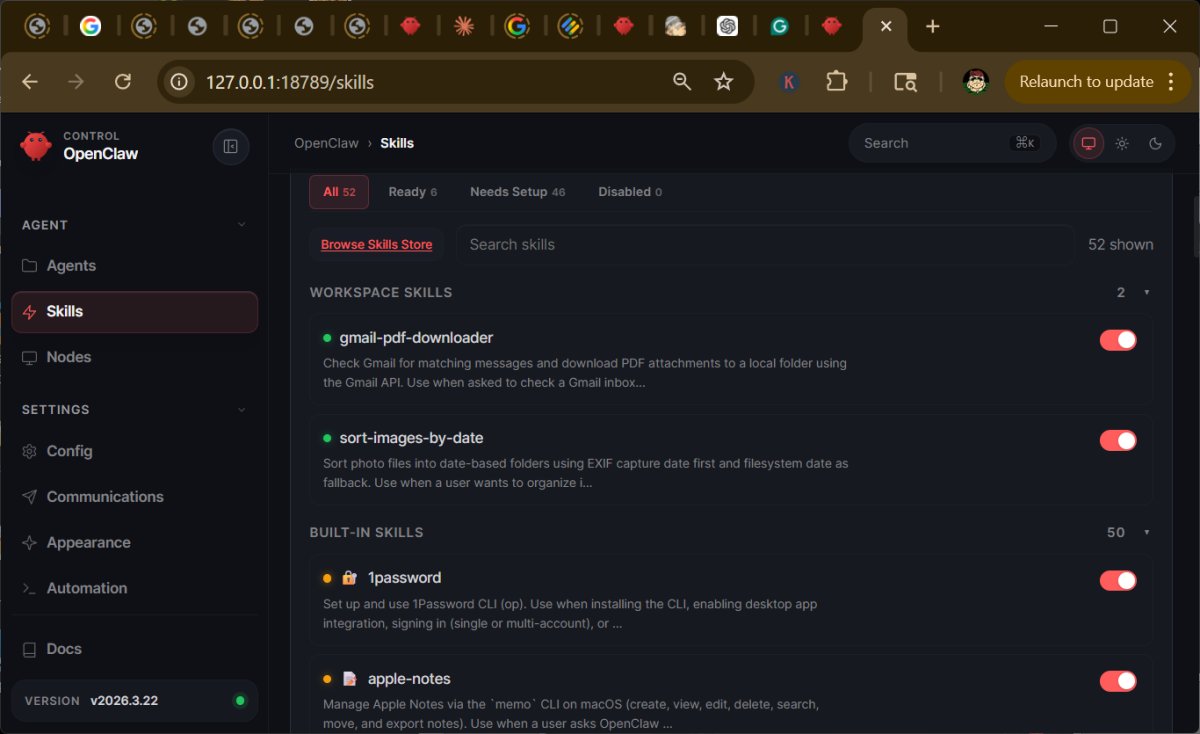Switch to the striped circle icon tab
Viewport: 1200px width, 734px height.
570,27
